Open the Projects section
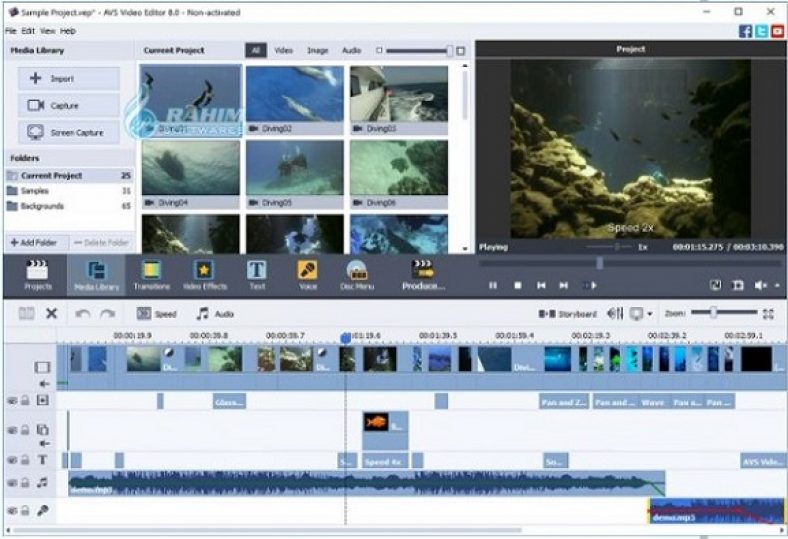This screenshot has width=788, height=539. click(x=38, y=274)
